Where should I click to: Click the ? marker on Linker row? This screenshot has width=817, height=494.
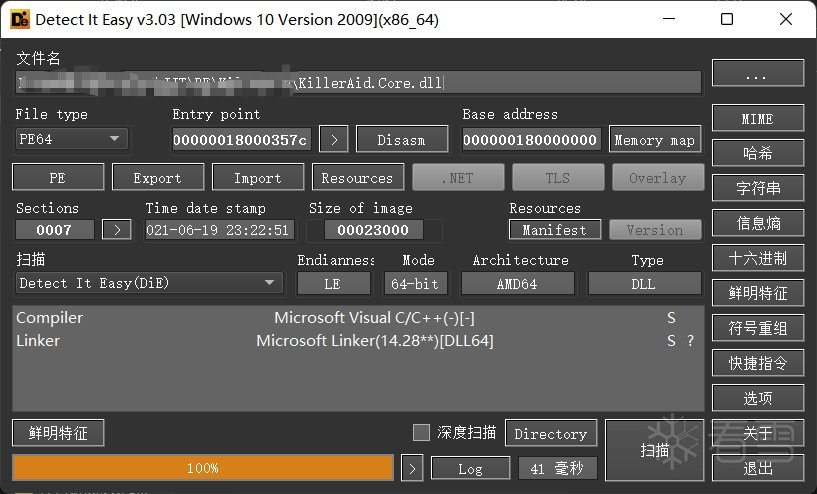(x=690, y=340)
